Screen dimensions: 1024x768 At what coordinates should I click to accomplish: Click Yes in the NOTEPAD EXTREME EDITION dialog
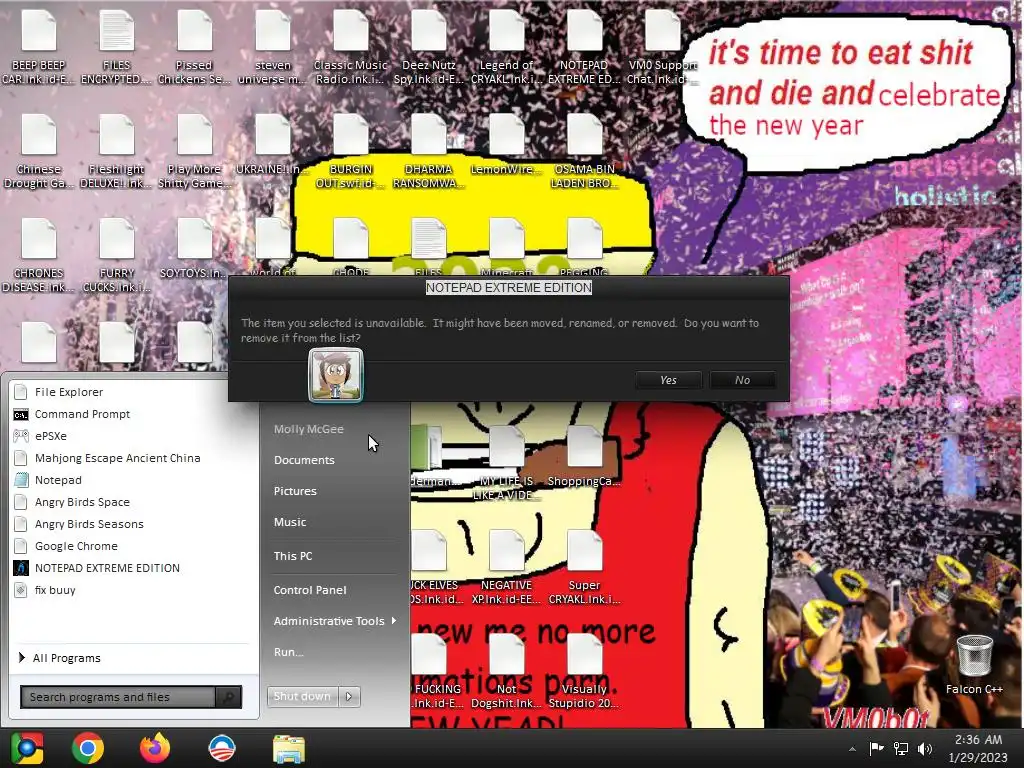668,380
